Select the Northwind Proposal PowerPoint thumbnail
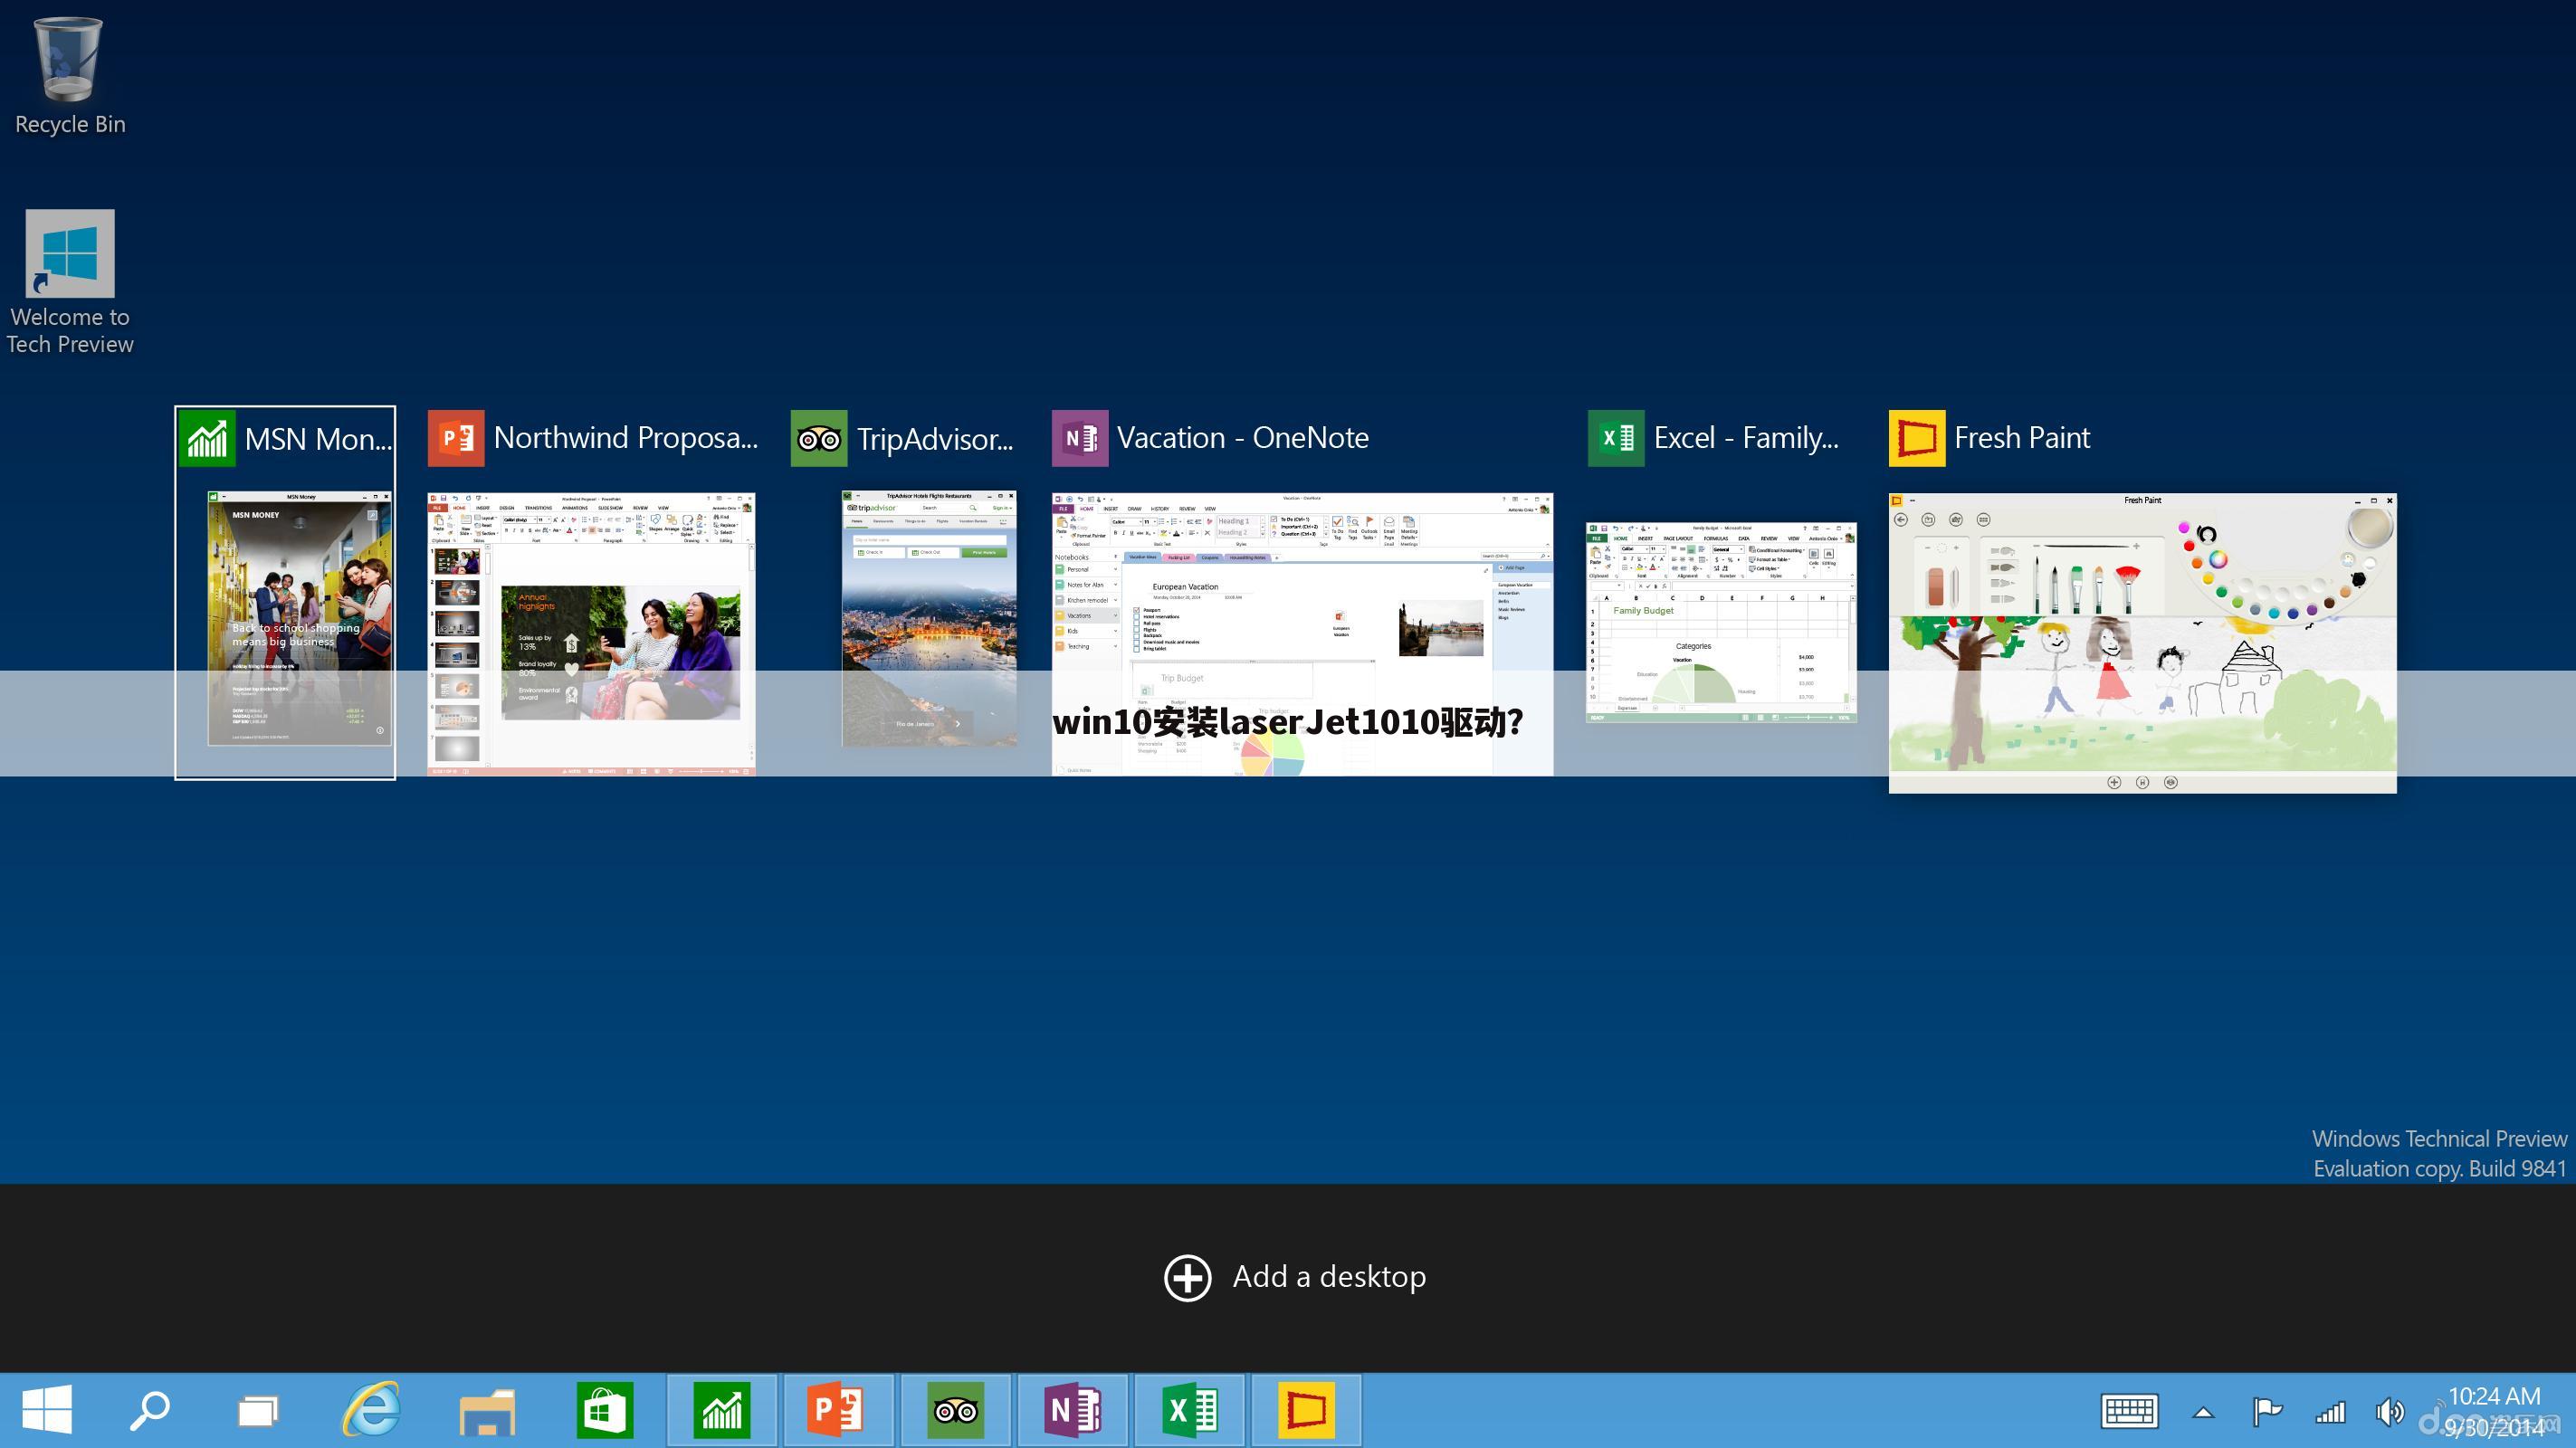This screenshot has width=2576, height=1448. click(591, 634)
